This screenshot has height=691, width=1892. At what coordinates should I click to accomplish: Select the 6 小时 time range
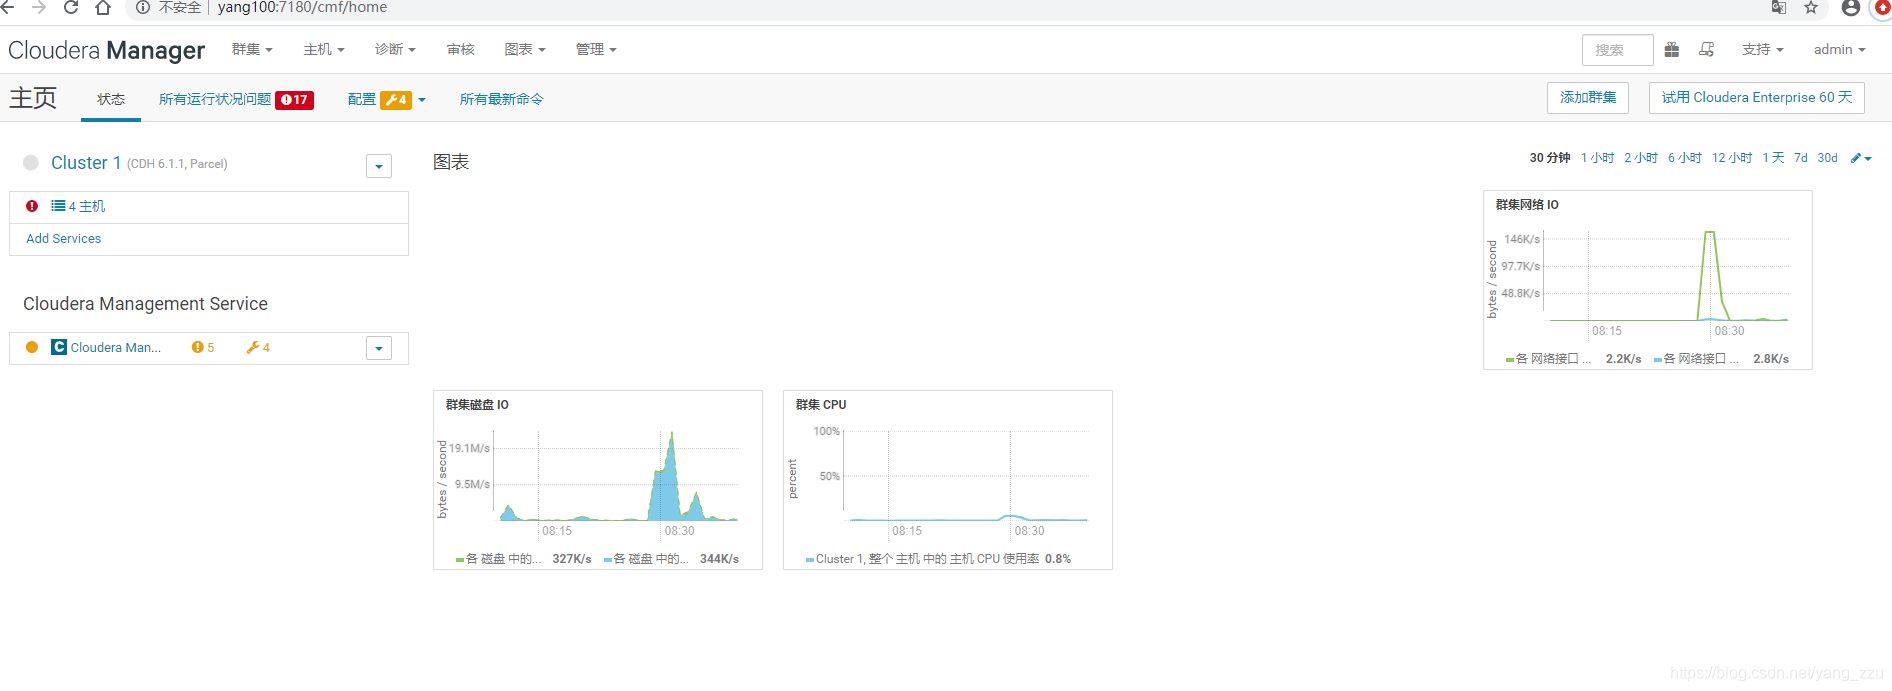[x=1685, y=158]
